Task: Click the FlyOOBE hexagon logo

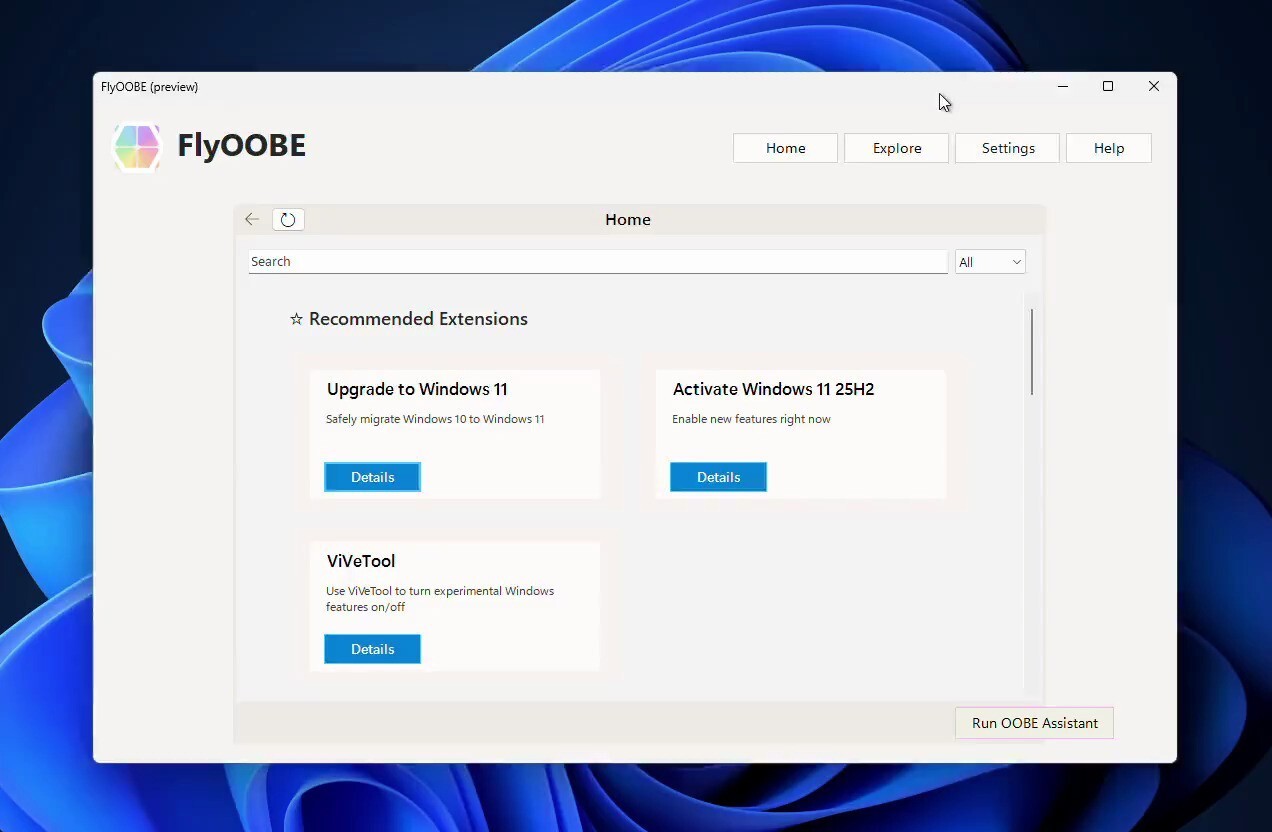Action: pos(137,147)
